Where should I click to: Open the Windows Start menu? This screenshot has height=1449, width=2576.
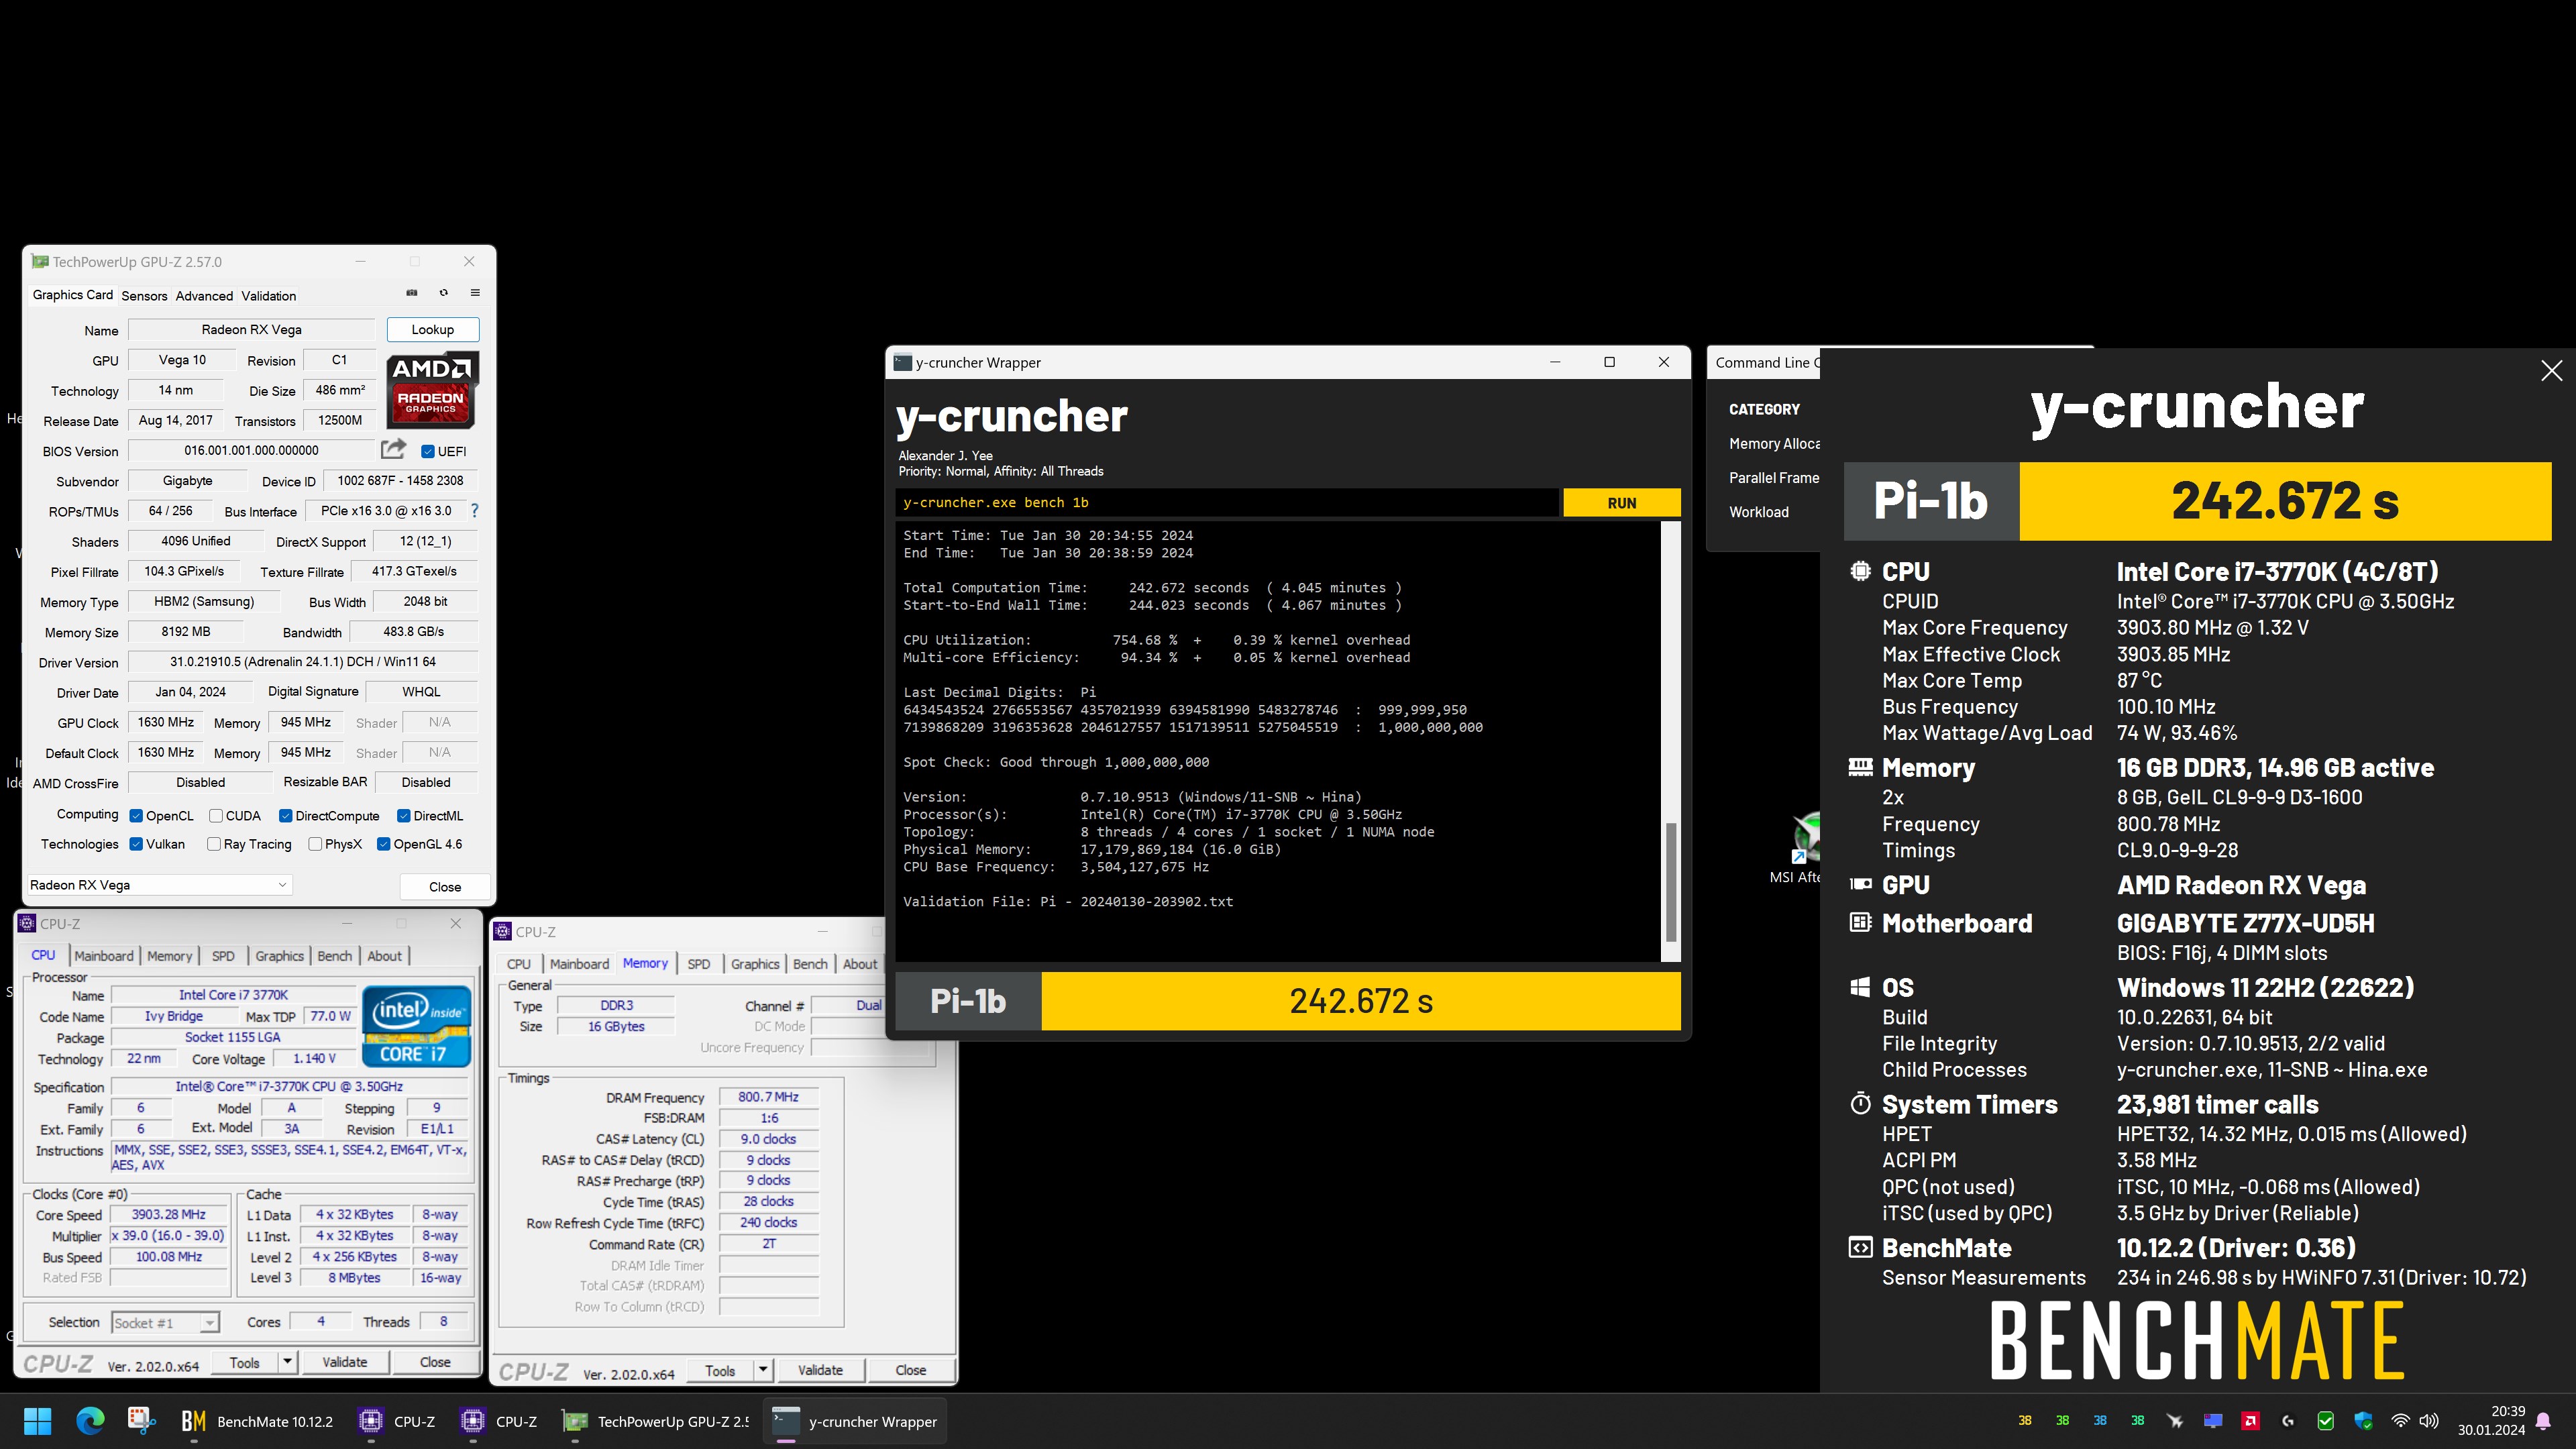point(38,1421)
